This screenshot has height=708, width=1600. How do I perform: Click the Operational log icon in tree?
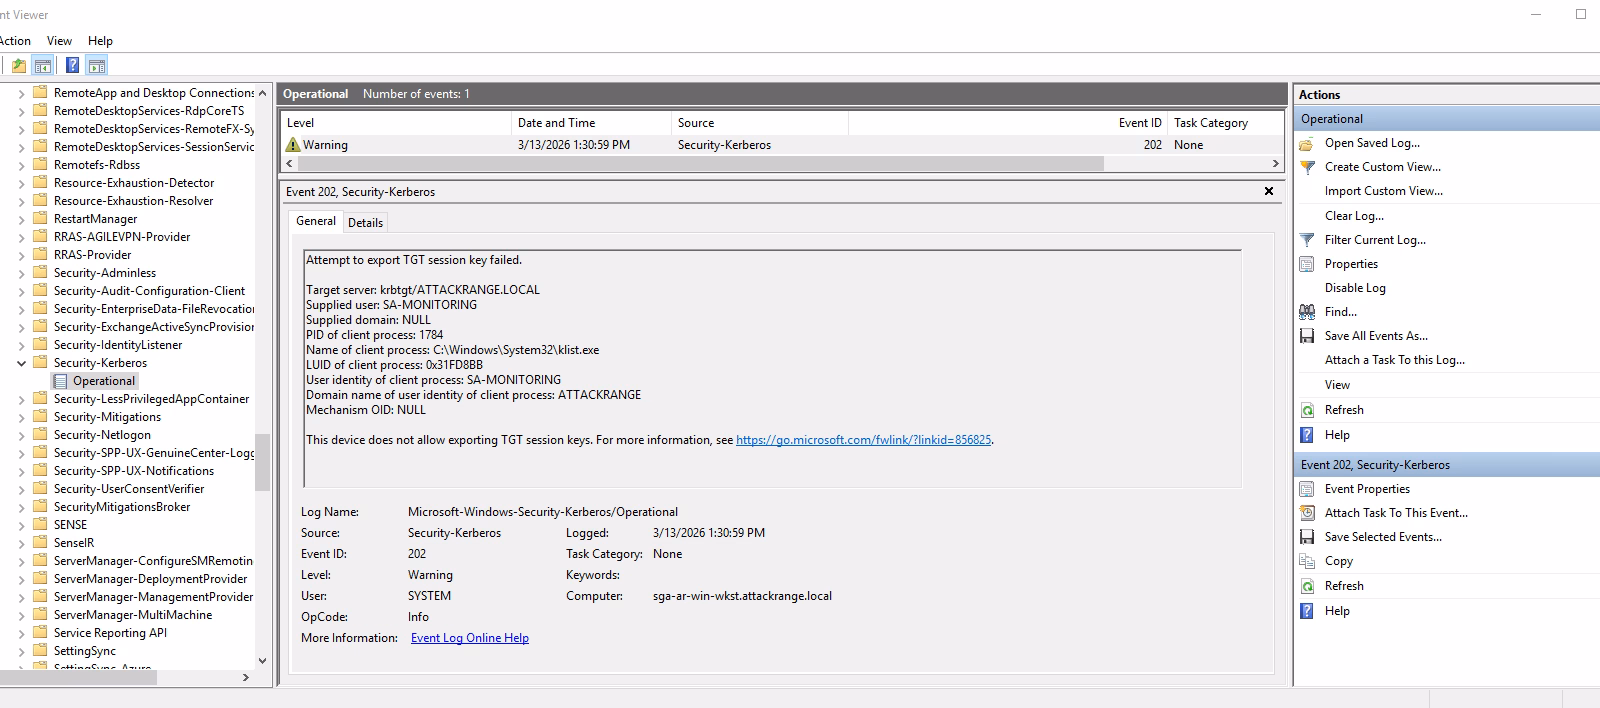60,381
